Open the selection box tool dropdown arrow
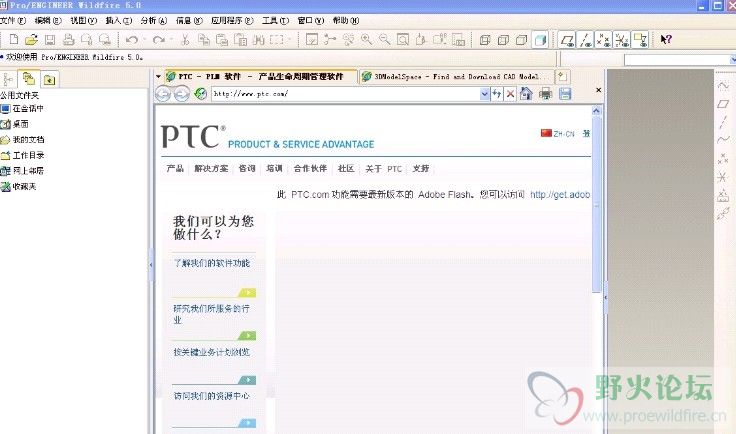The height and width of the screenshot is (434, 736). (x=290, y=40)
